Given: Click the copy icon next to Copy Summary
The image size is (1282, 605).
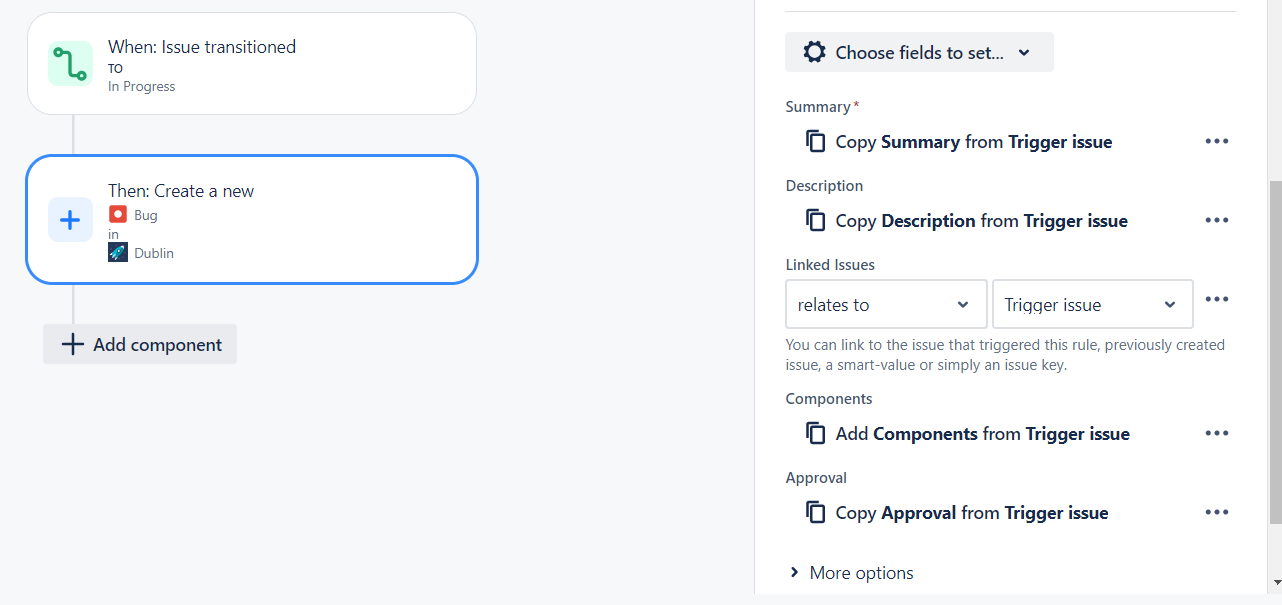Looking at the screenshot, I should [815, 141].
